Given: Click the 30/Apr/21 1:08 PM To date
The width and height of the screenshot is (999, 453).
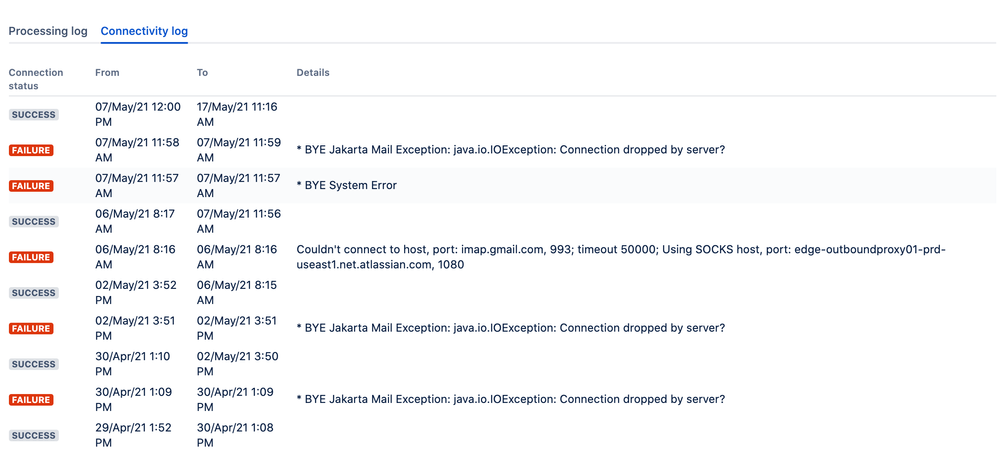Looking at the screenshot, I should coord(235,435).
